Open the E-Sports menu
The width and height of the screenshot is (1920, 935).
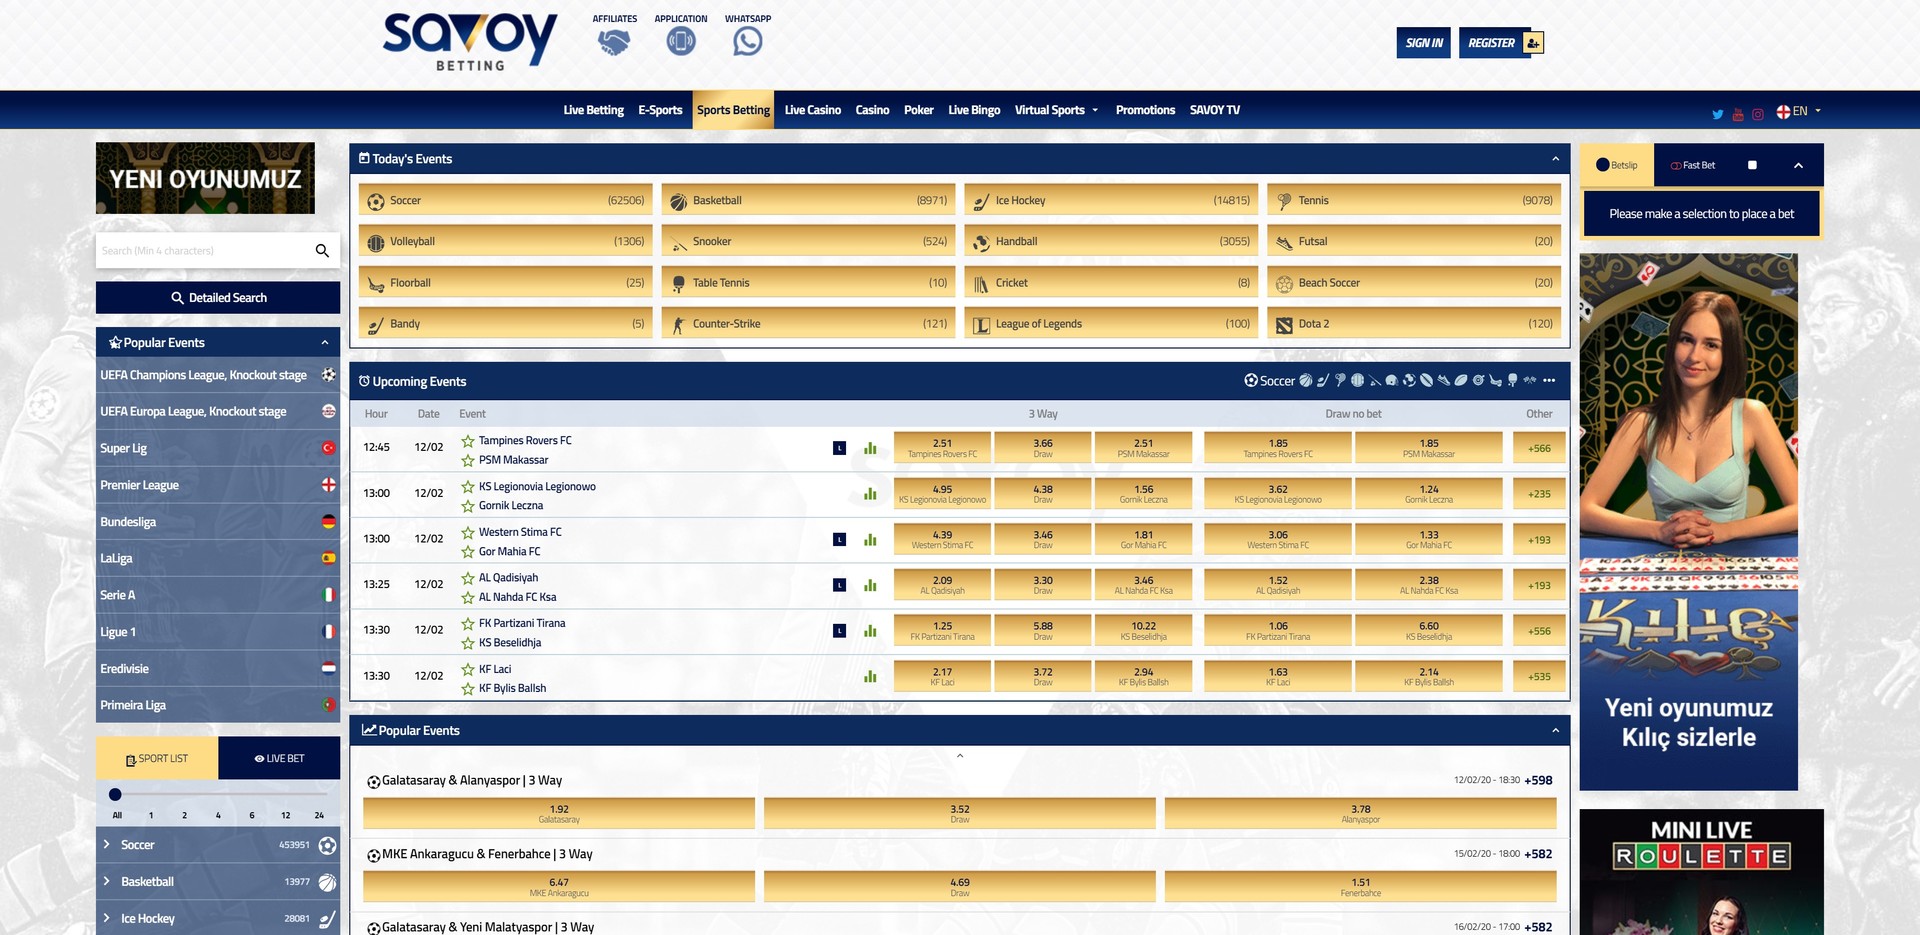pos(660,110)
